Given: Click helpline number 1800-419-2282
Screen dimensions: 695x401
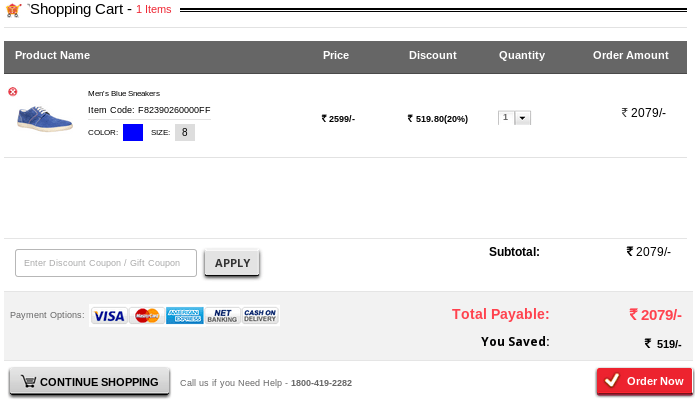Looking at the screenshot, I should [x=321, y=383].
